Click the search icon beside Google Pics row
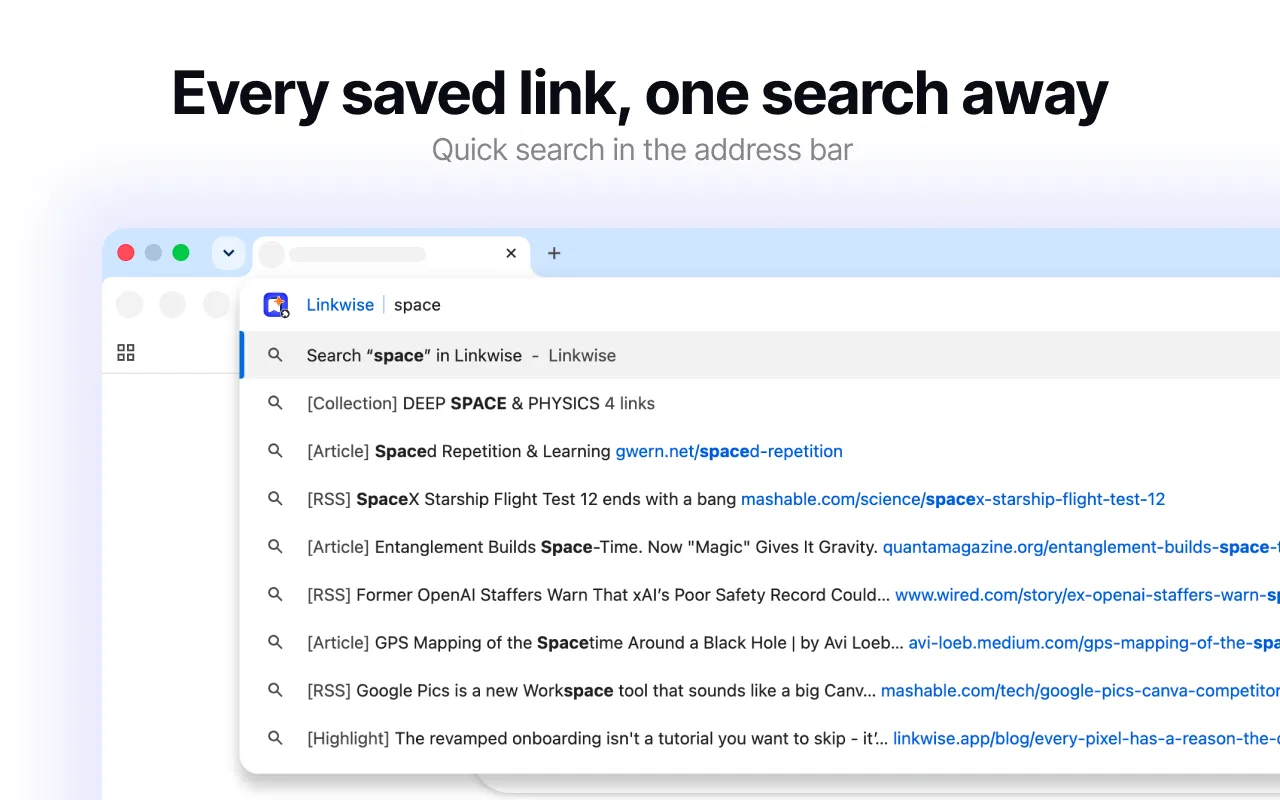Viewport: 1280px width, 800px height. coord(275,690)
